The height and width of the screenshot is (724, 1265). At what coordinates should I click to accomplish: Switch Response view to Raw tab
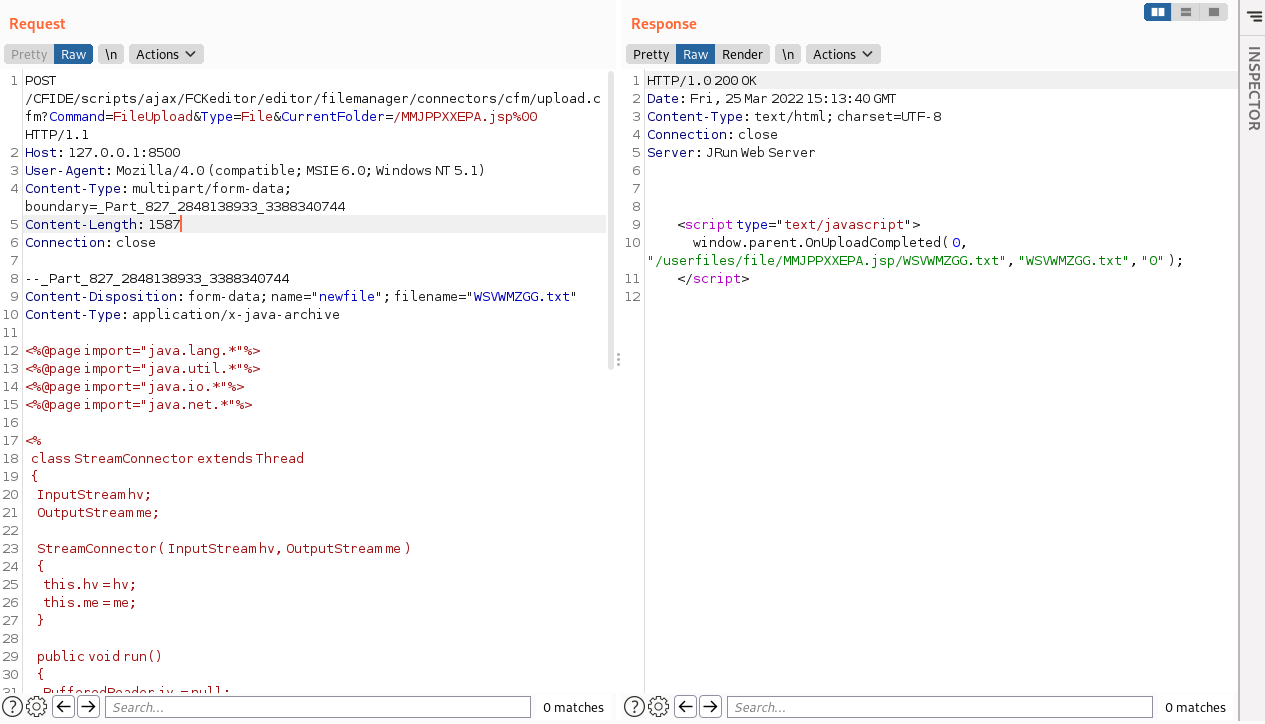point(696,54)
